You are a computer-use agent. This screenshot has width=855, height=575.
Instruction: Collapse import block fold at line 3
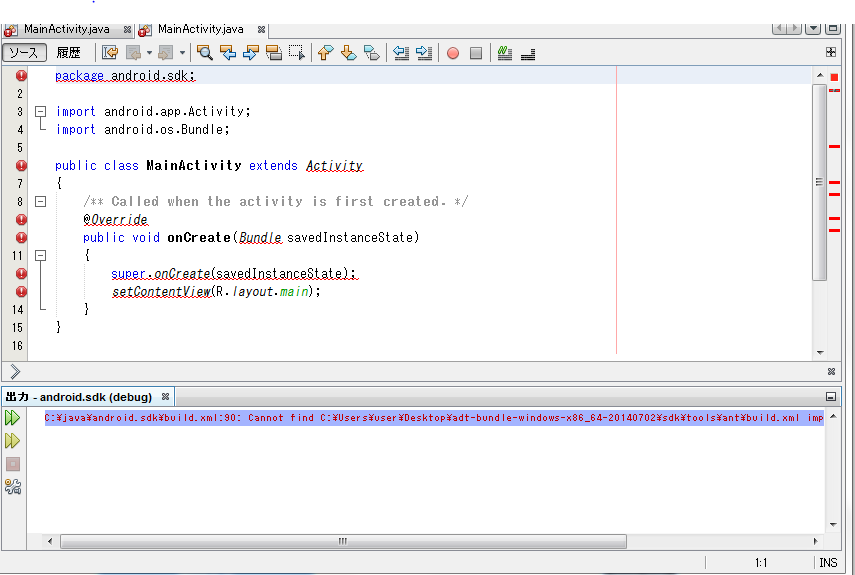click(40, 112)
